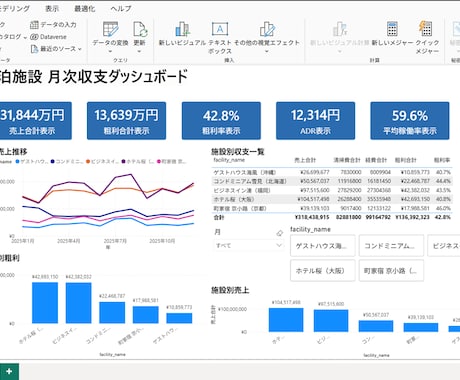Select table row ビジネスイン湊（福岡）

tap(332, 190)
